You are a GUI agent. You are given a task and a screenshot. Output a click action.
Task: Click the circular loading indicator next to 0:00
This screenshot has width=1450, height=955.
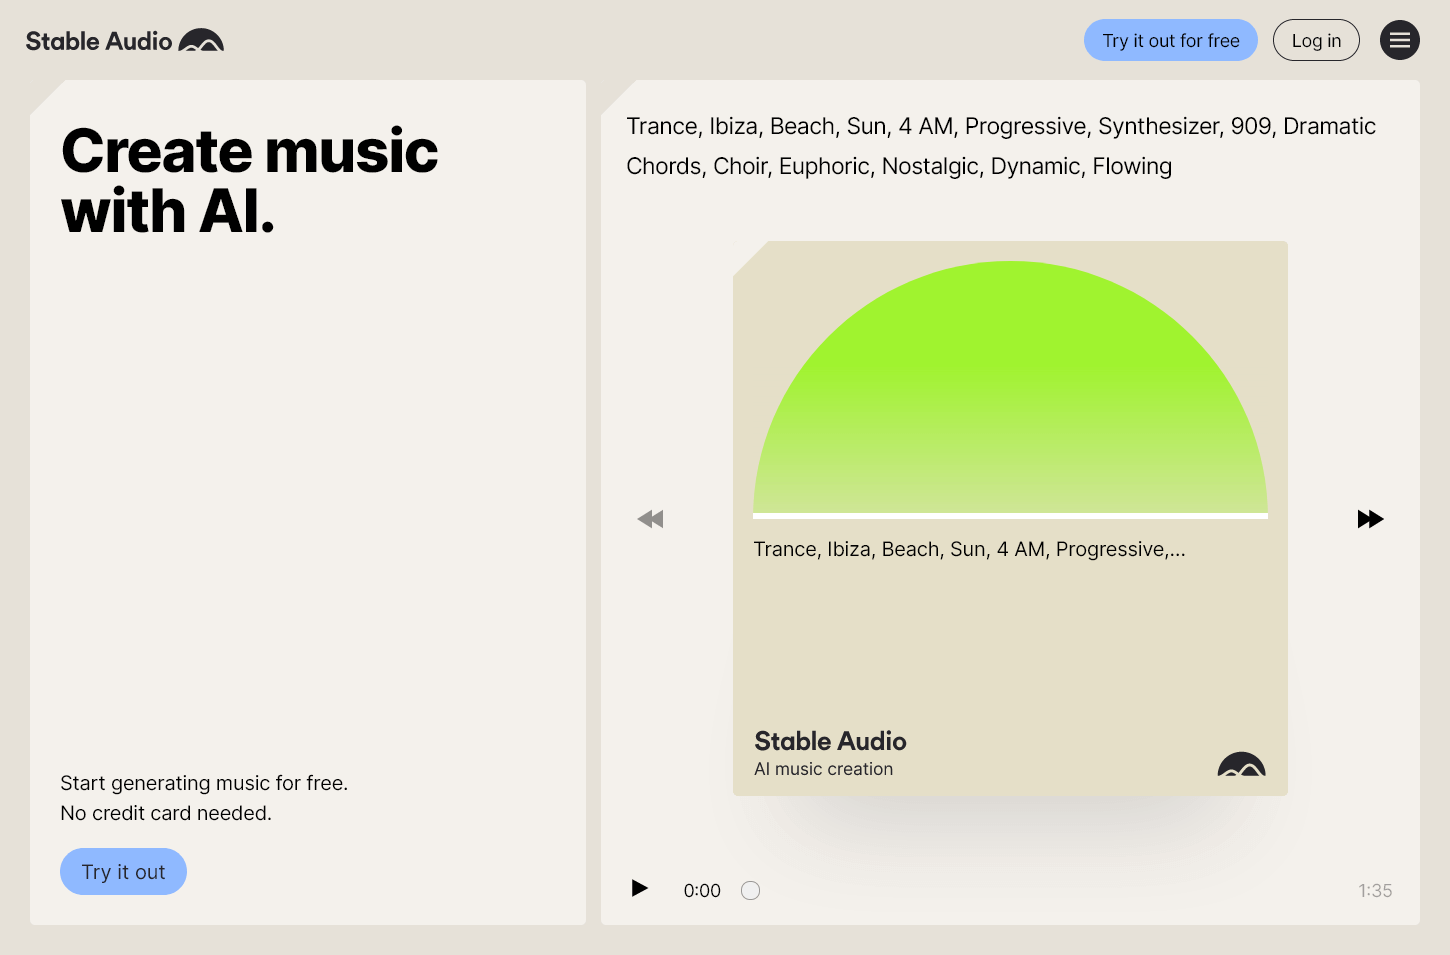click(x=750, y=890)
